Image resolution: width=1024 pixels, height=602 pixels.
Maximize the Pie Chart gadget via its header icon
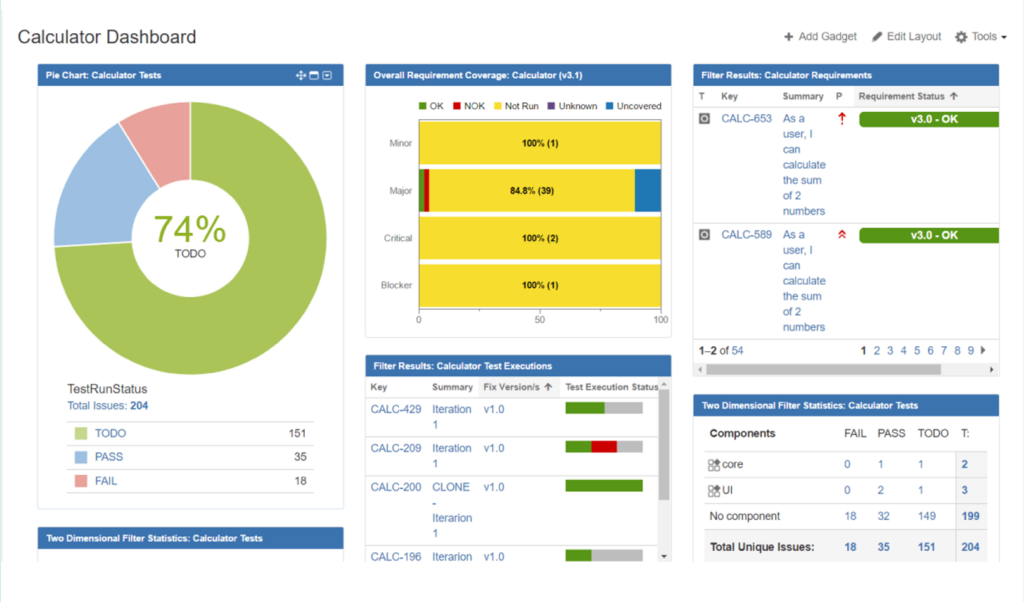[x=313, y=75]
